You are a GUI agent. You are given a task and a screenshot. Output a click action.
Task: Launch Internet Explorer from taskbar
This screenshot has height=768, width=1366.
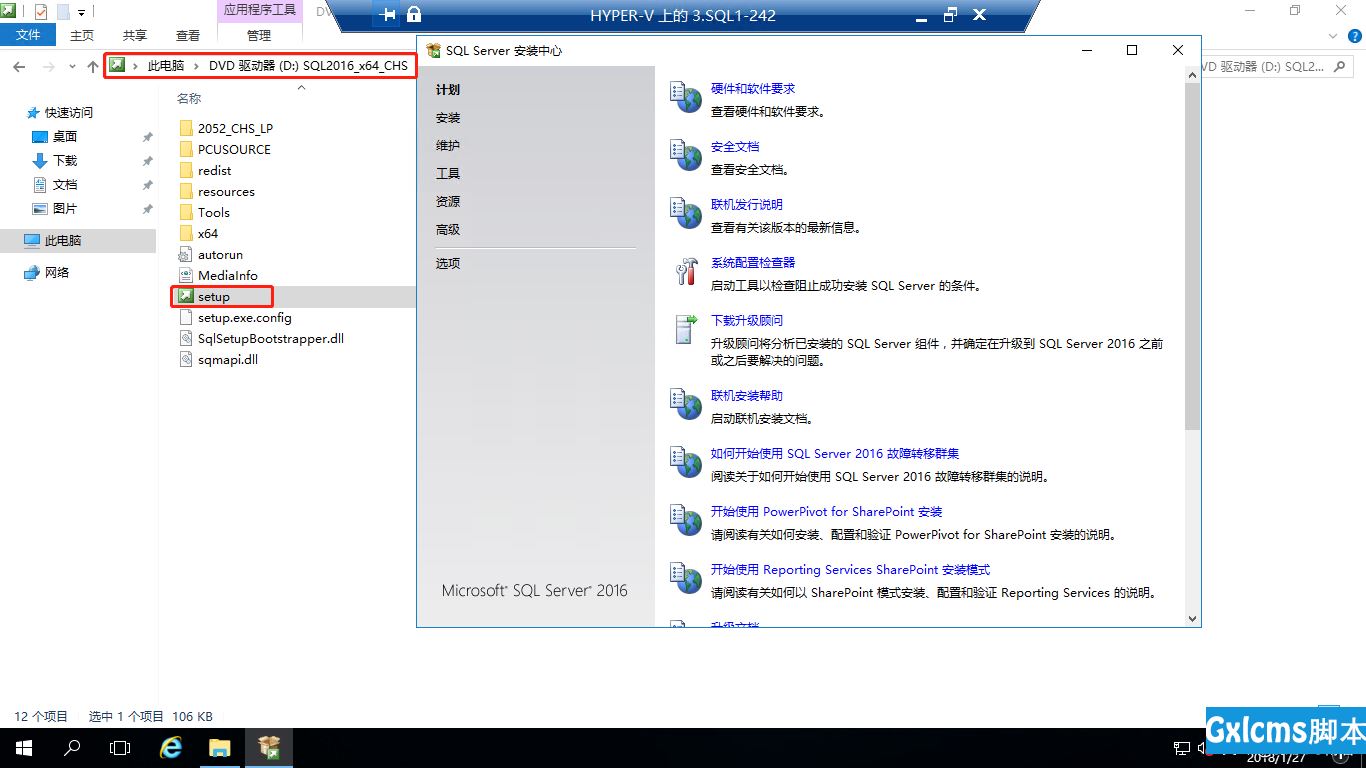click(x=171, y=748)
